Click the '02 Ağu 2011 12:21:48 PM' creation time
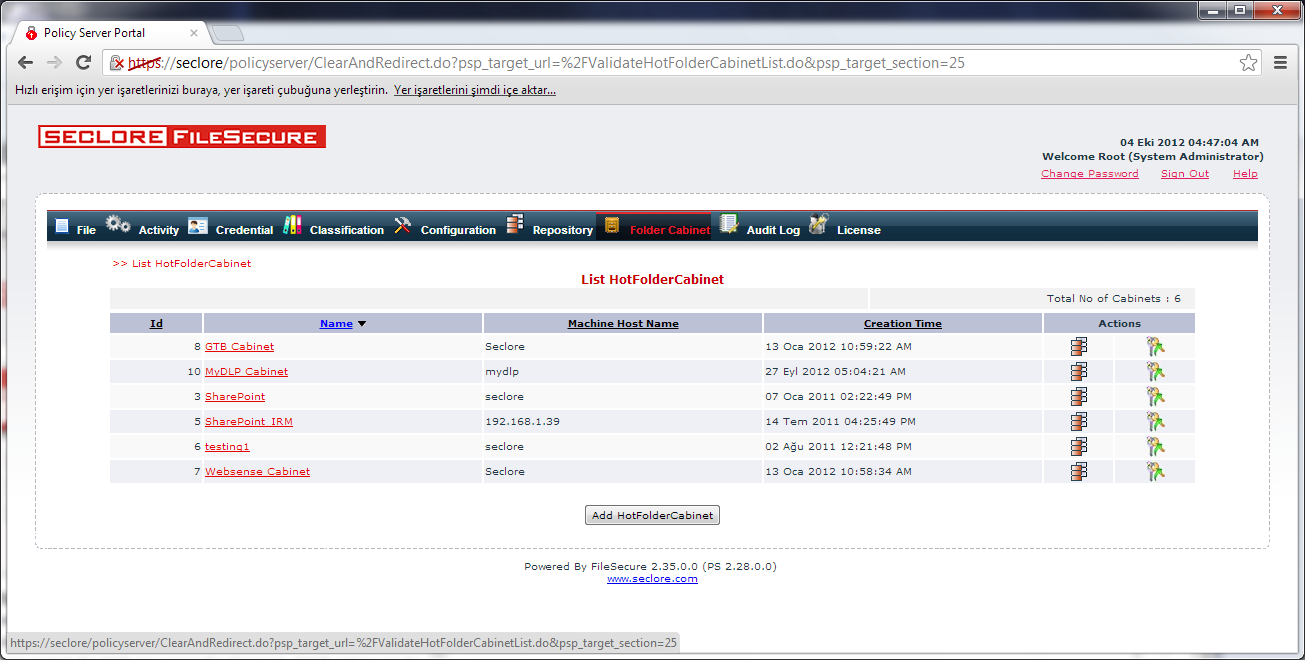The height and width of the screenshot is (660, 1305). [839, 447]
